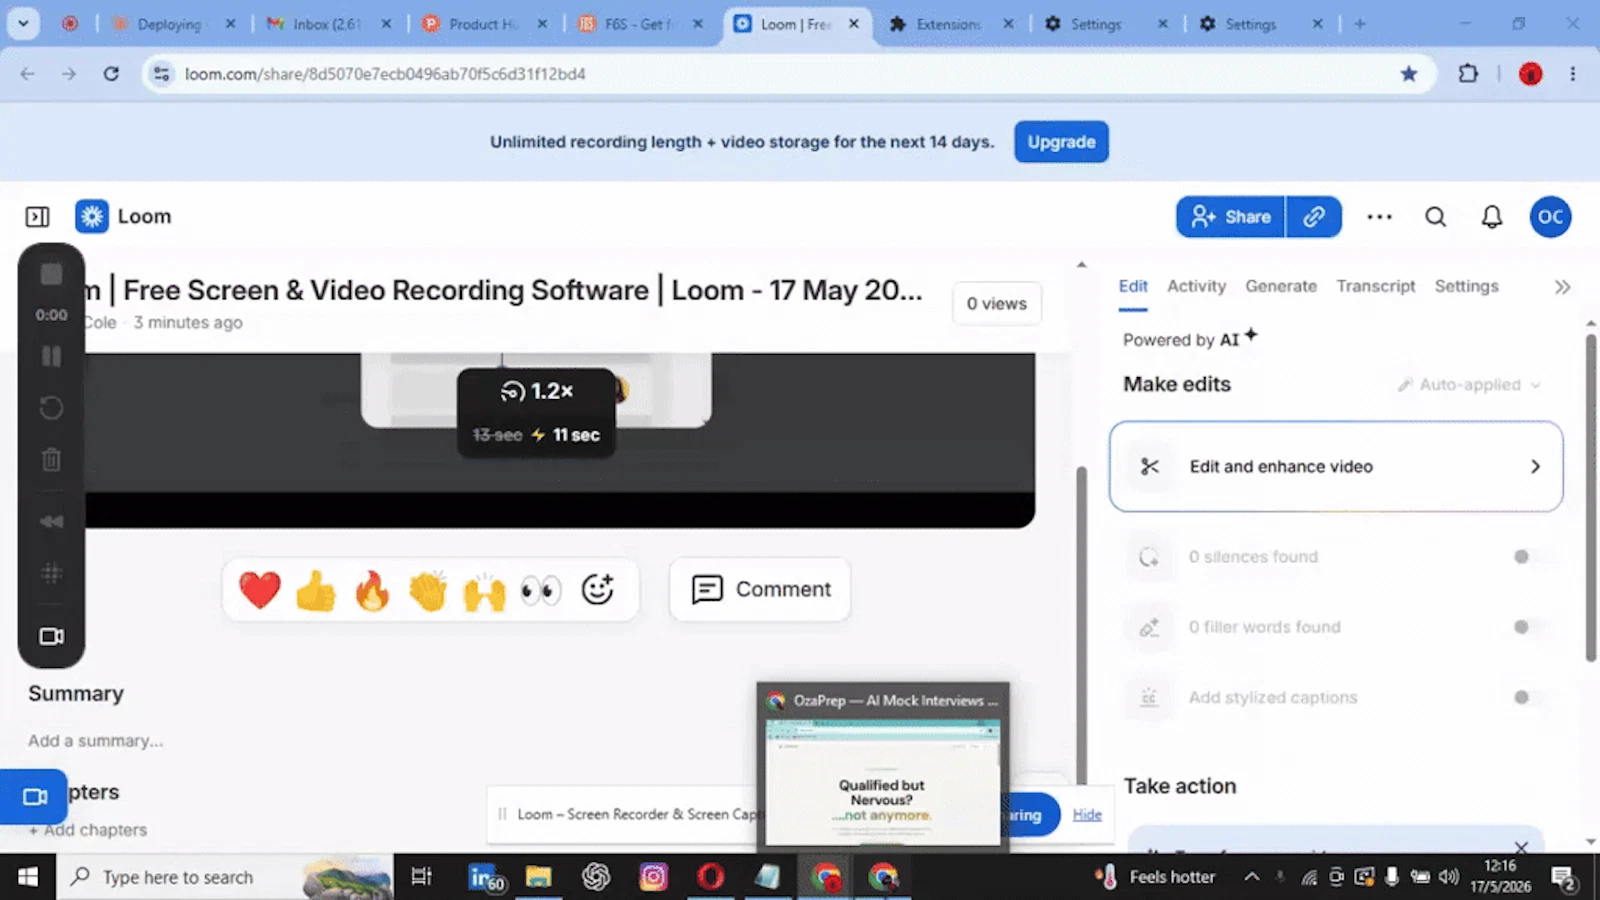The height and width of the screenshot is (900, 1600).
Task: Click the Upgrade button
Action: [1061, 142]
